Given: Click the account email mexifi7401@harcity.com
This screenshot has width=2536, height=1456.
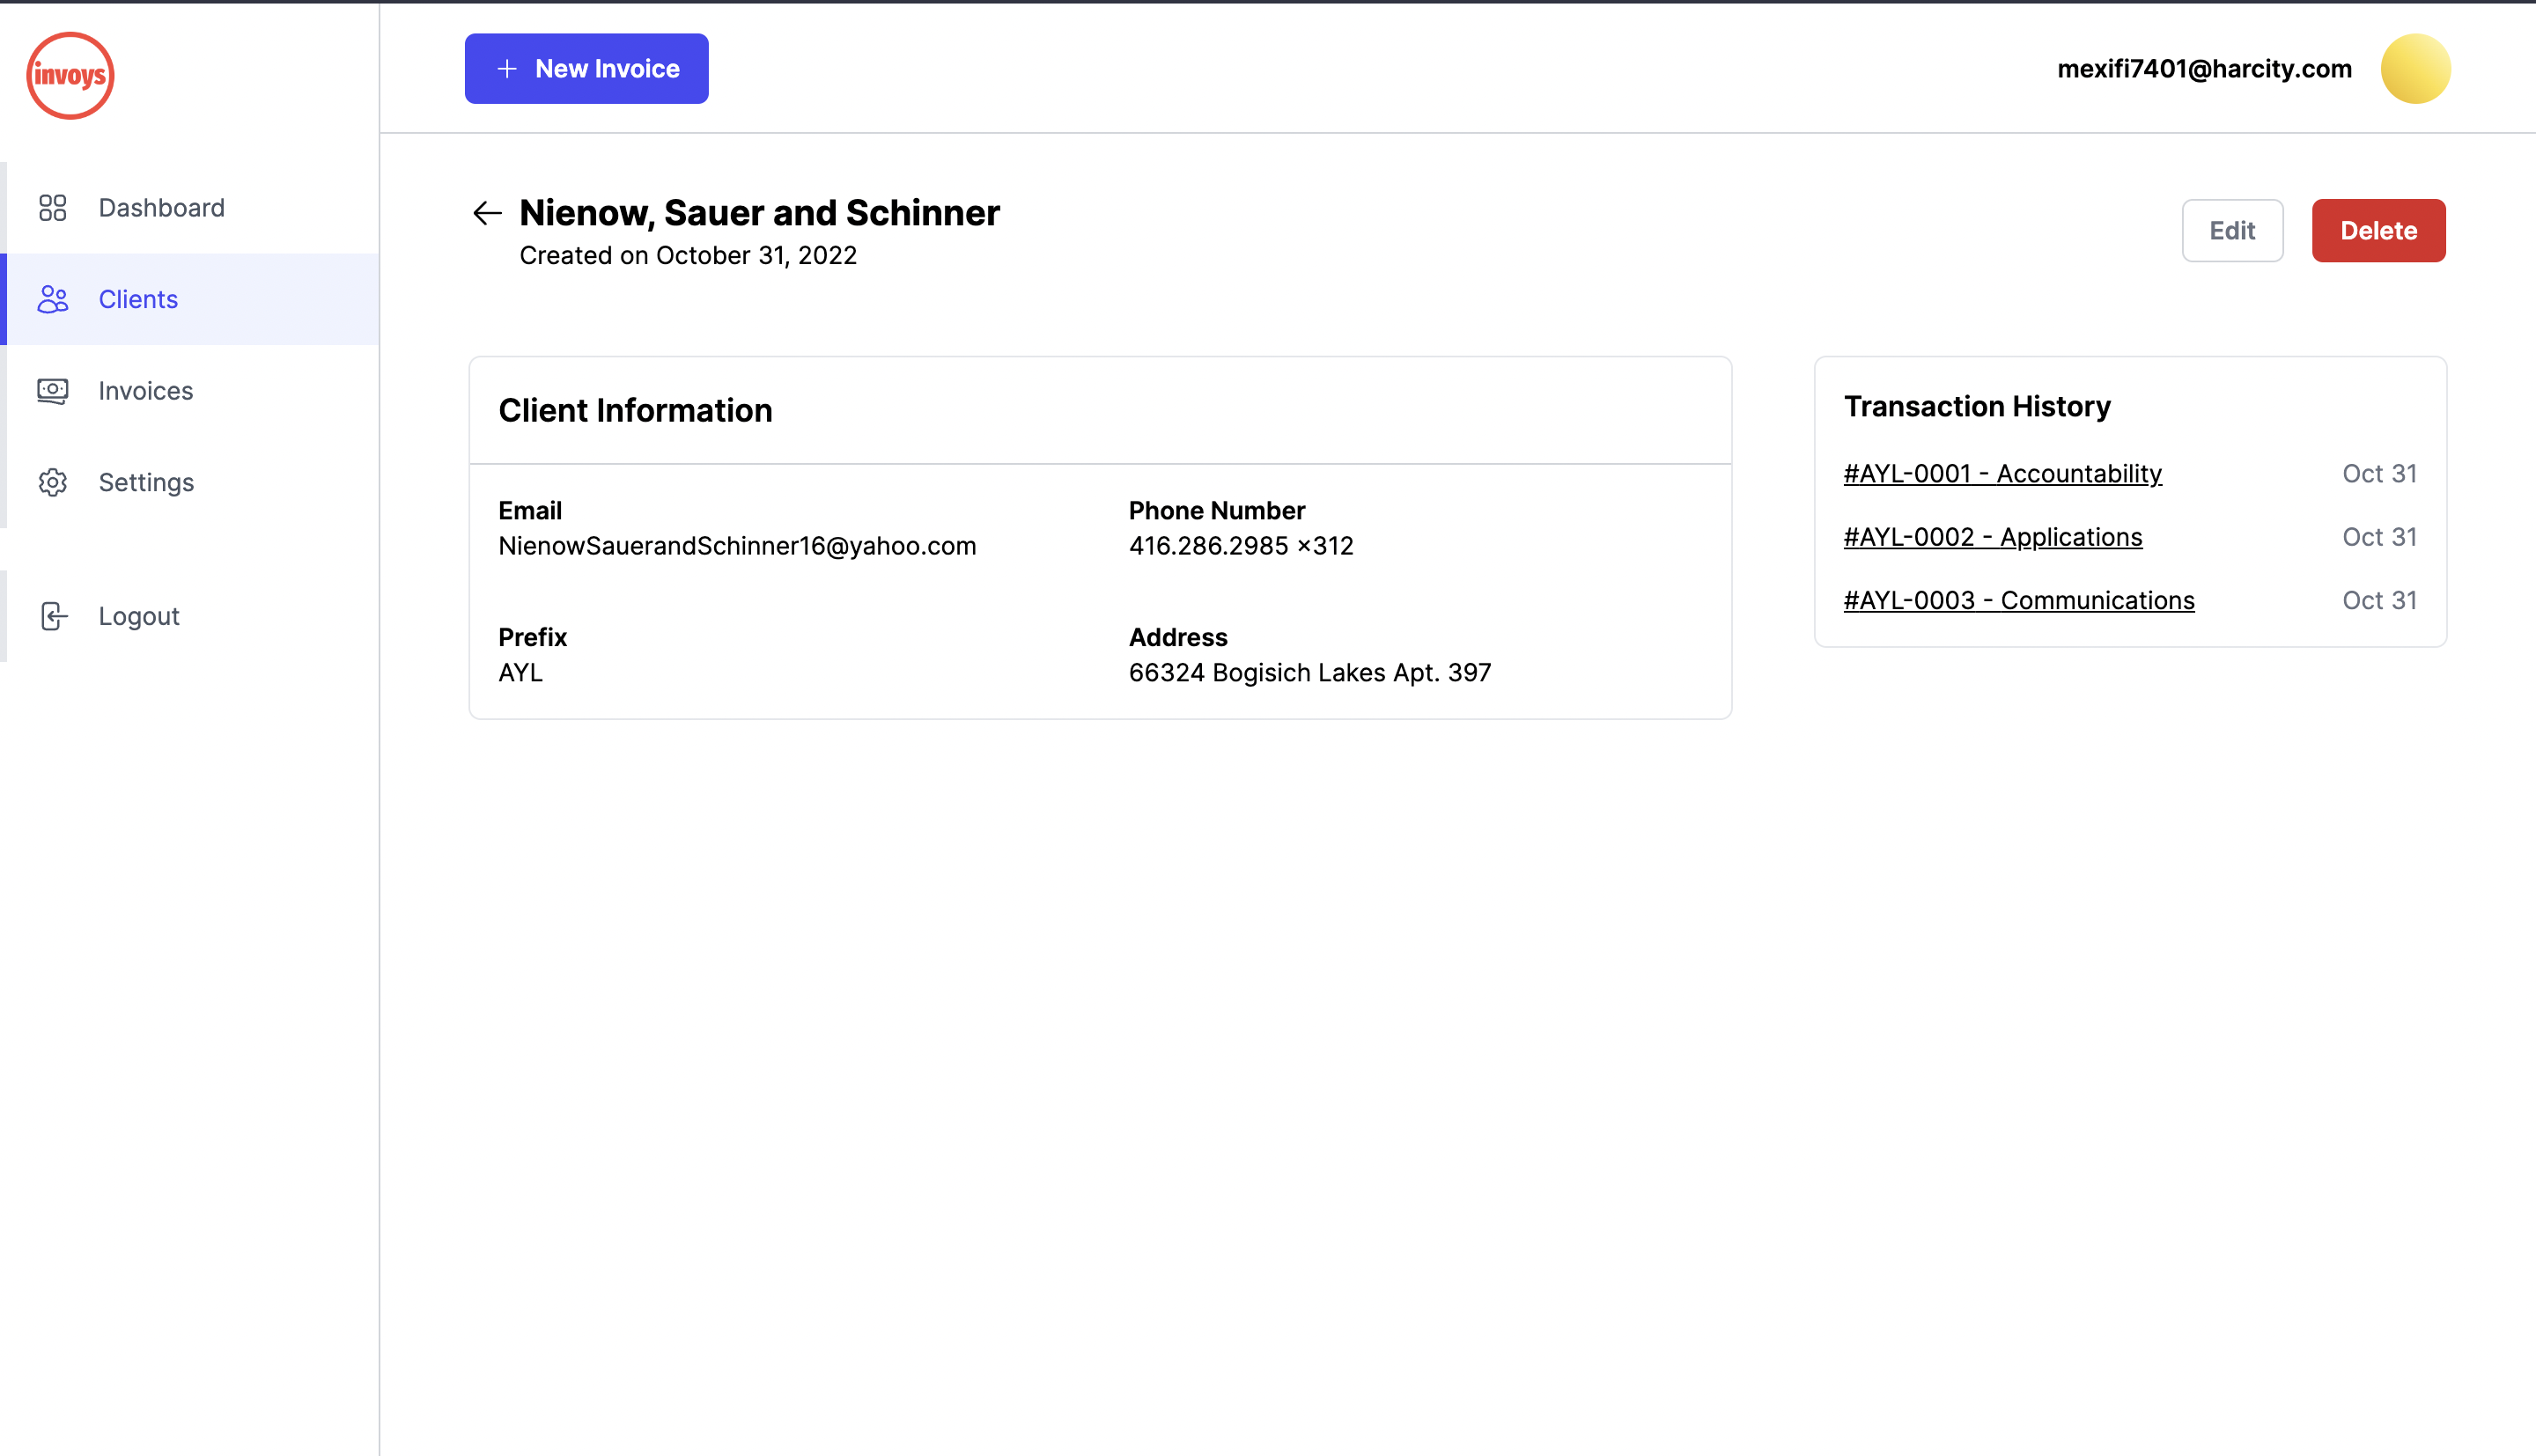Looking at the screenshot, I should tap(2204, 69).
